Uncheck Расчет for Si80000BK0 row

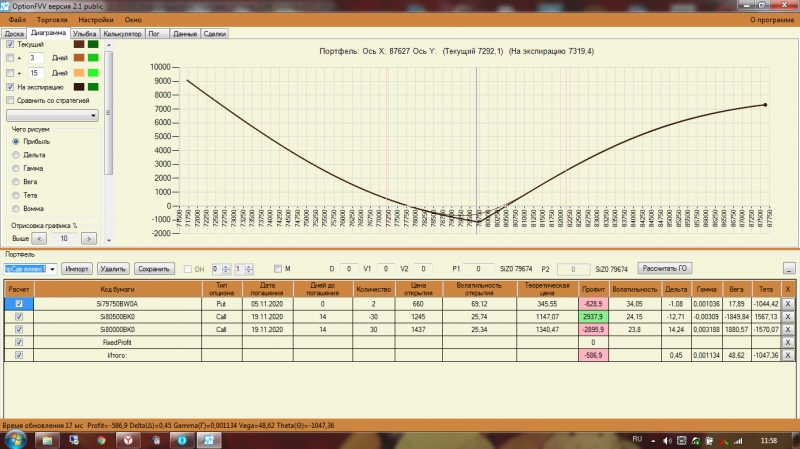point(19,330)
